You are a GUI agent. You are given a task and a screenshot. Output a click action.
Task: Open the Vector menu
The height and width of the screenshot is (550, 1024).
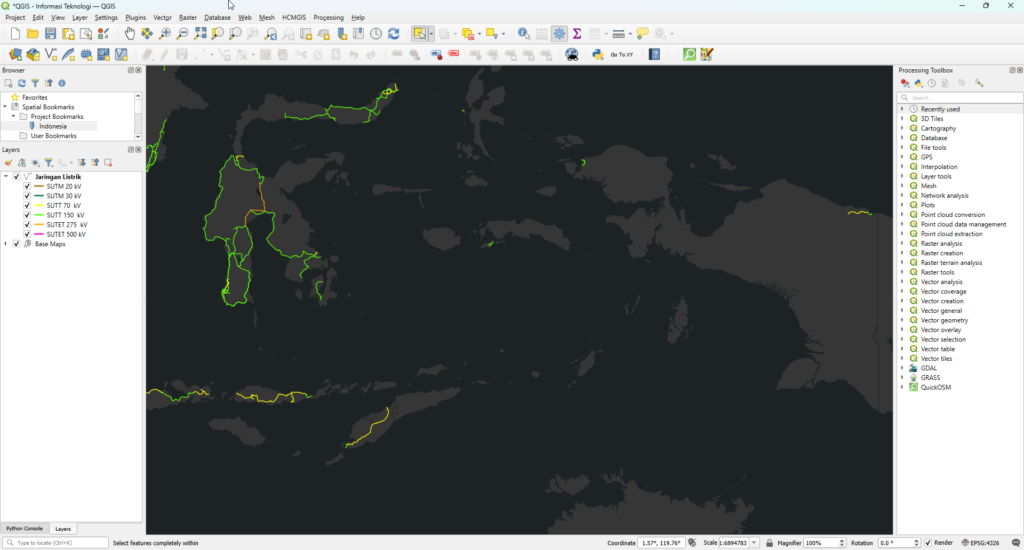click(162, 17)
